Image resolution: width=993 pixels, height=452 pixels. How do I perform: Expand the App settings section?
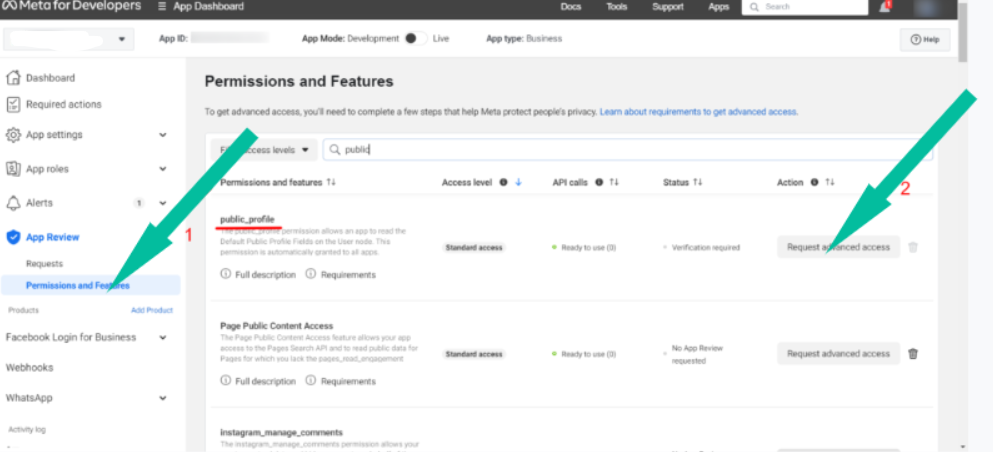[163, 135]
